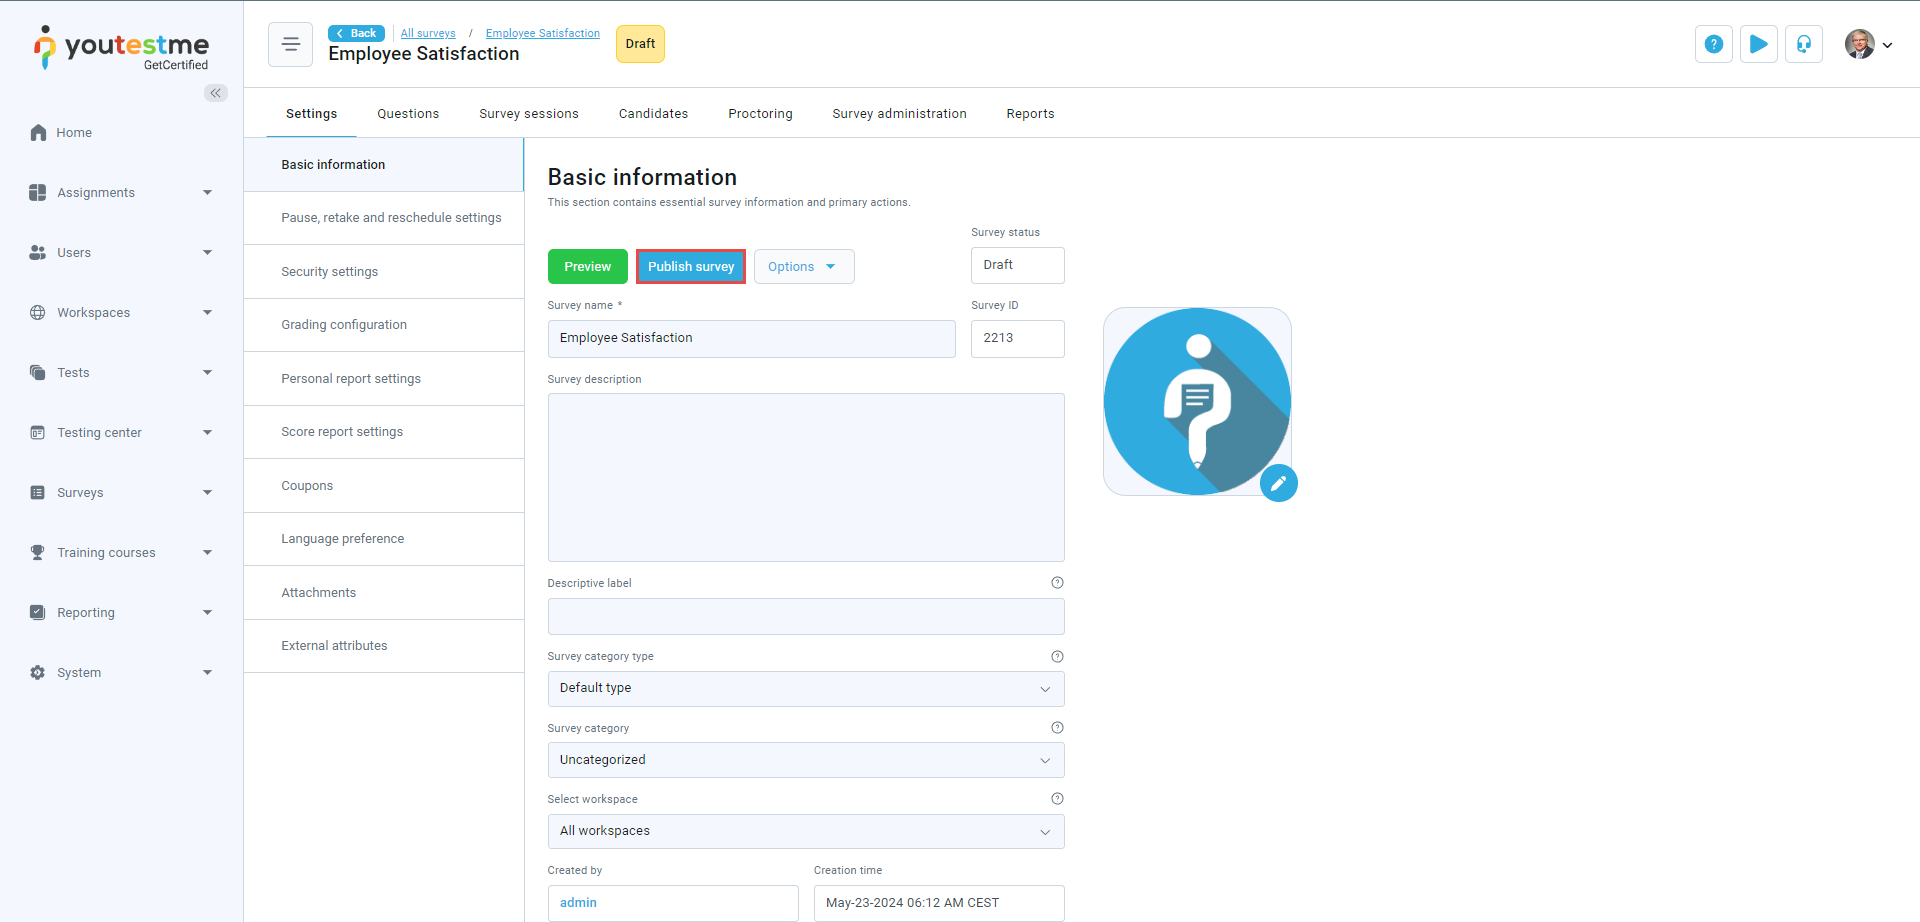Open Survey category type dropdown

[806, 689]
